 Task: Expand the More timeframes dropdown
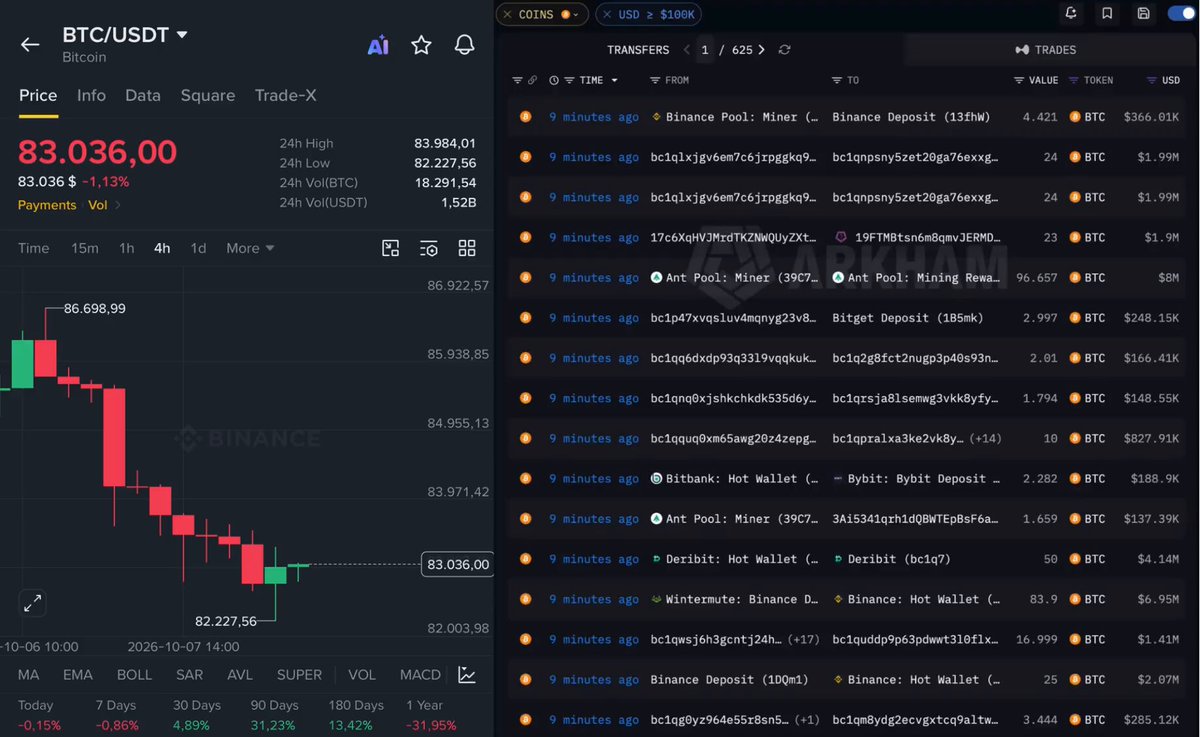(250, 248)
